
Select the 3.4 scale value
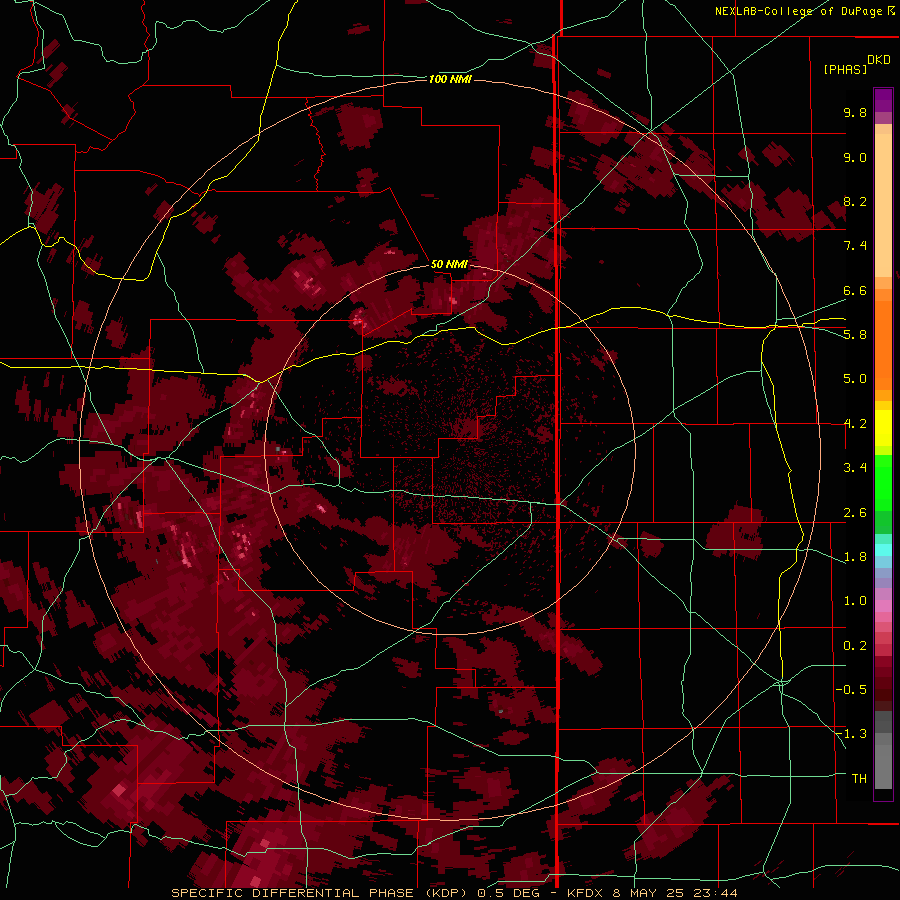[855, 468]
